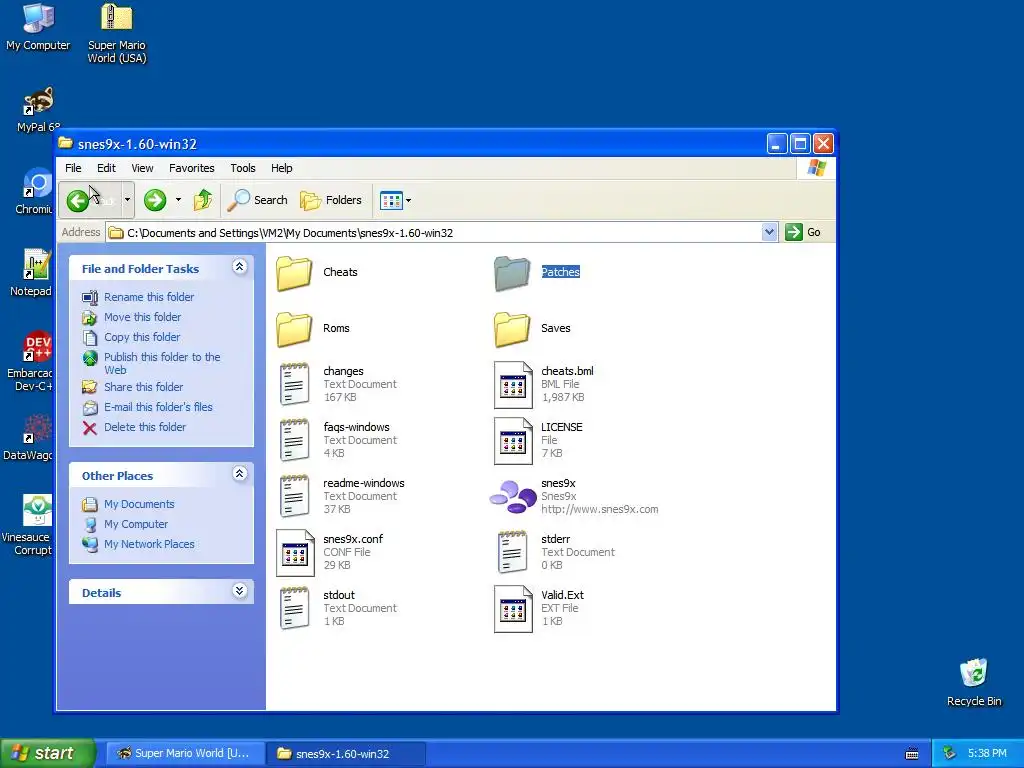Open the Tools menu
The width and height of the screenshot is (1024, 768).
pos(243,168)
